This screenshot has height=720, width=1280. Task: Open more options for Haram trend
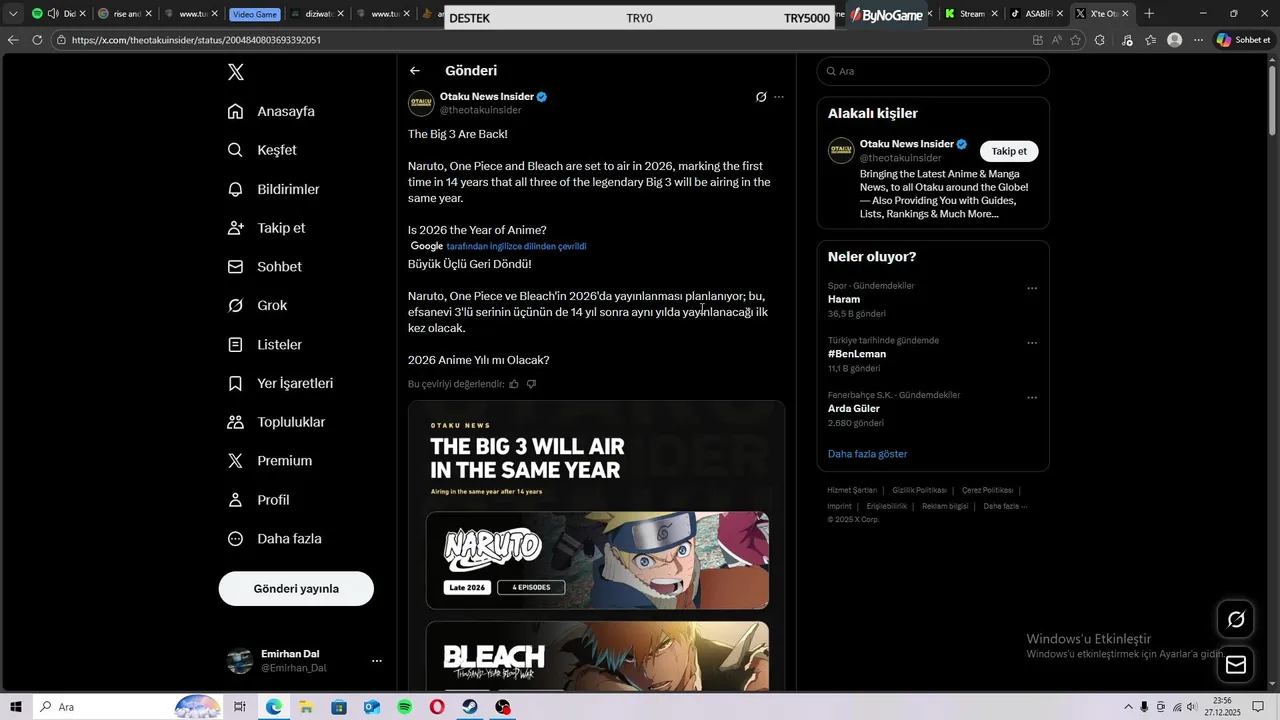coord(1032,288)
